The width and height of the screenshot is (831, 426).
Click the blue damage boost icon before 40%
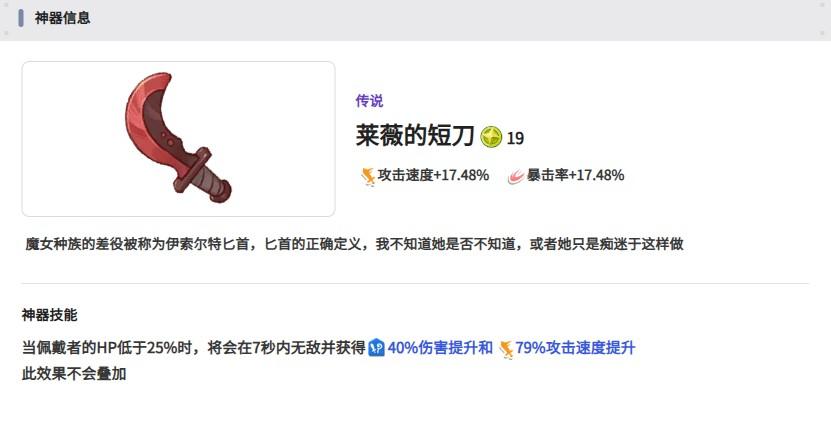376,348
